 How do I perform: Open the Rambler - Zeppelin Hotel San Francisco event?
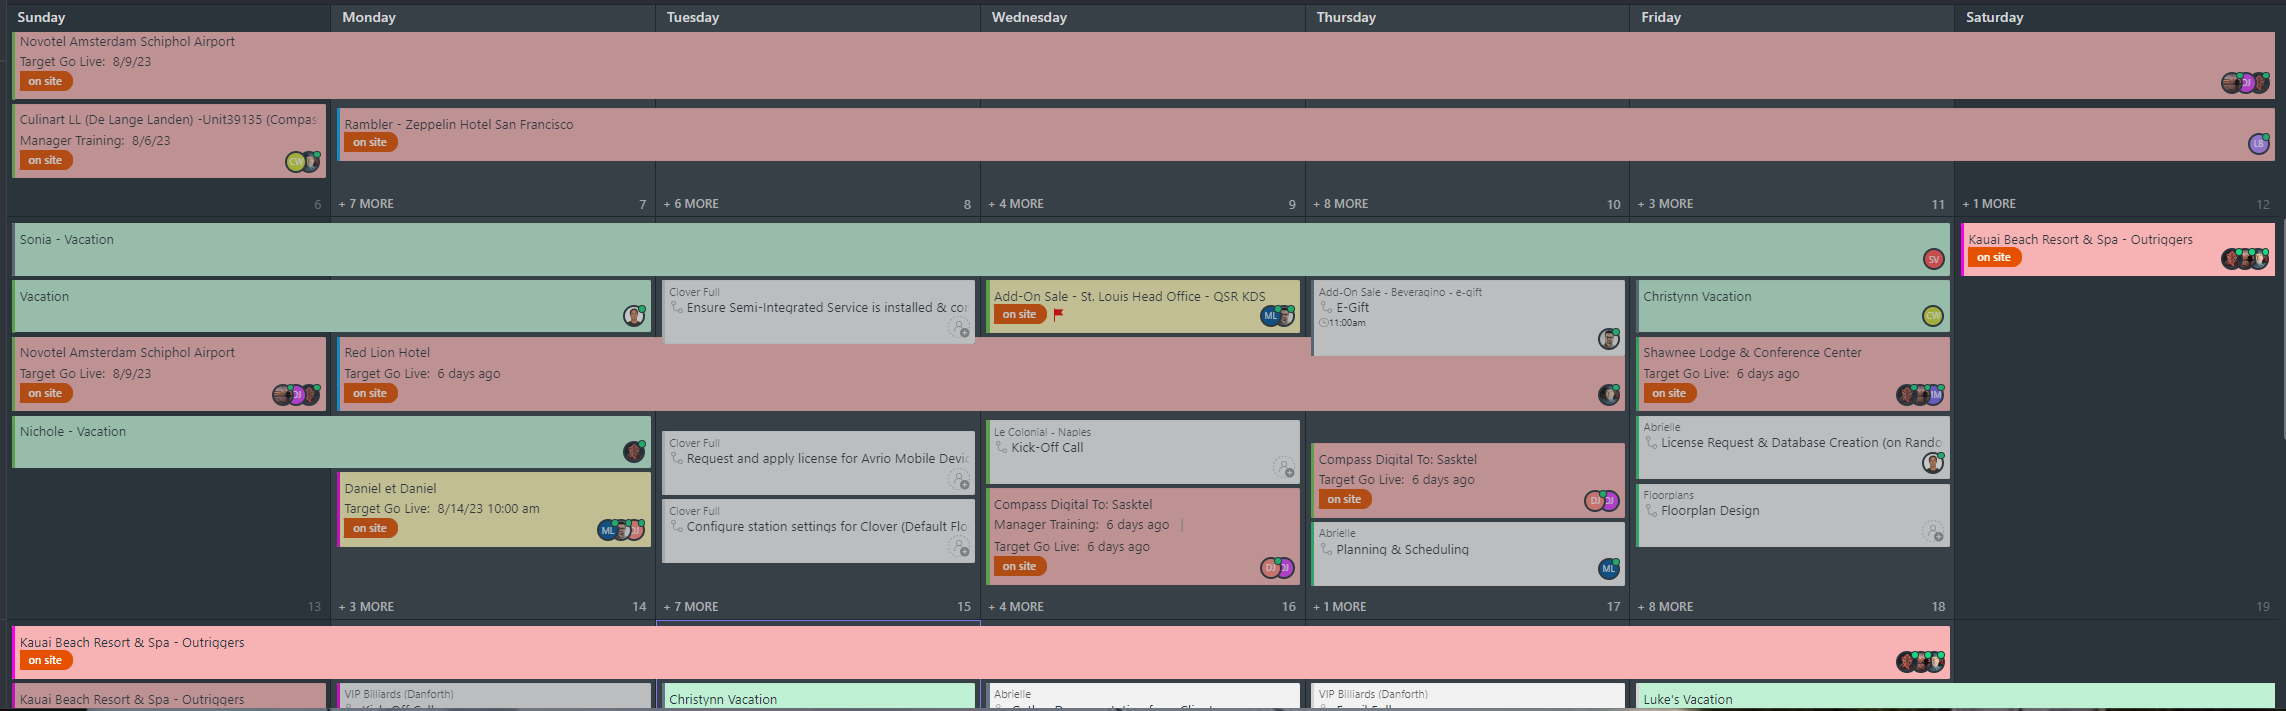pos(1305,135)
